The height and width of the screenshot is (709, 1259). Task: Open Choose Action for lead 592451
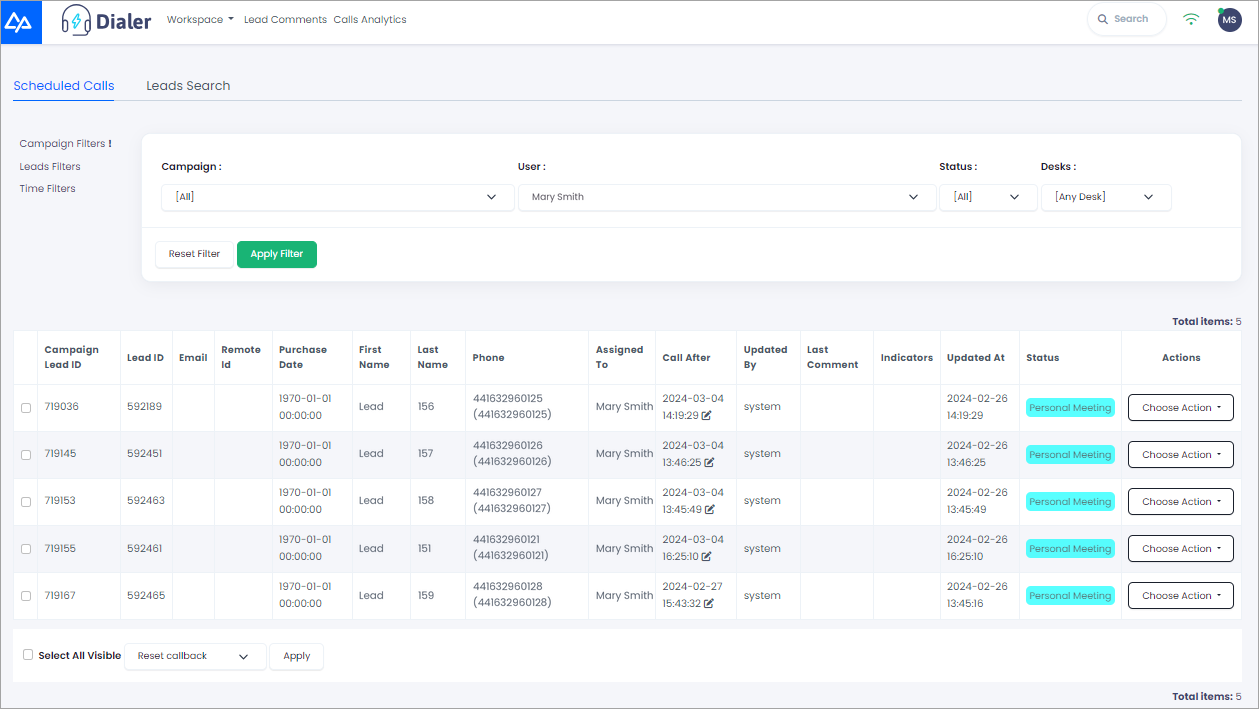(x=1181, y=455)
